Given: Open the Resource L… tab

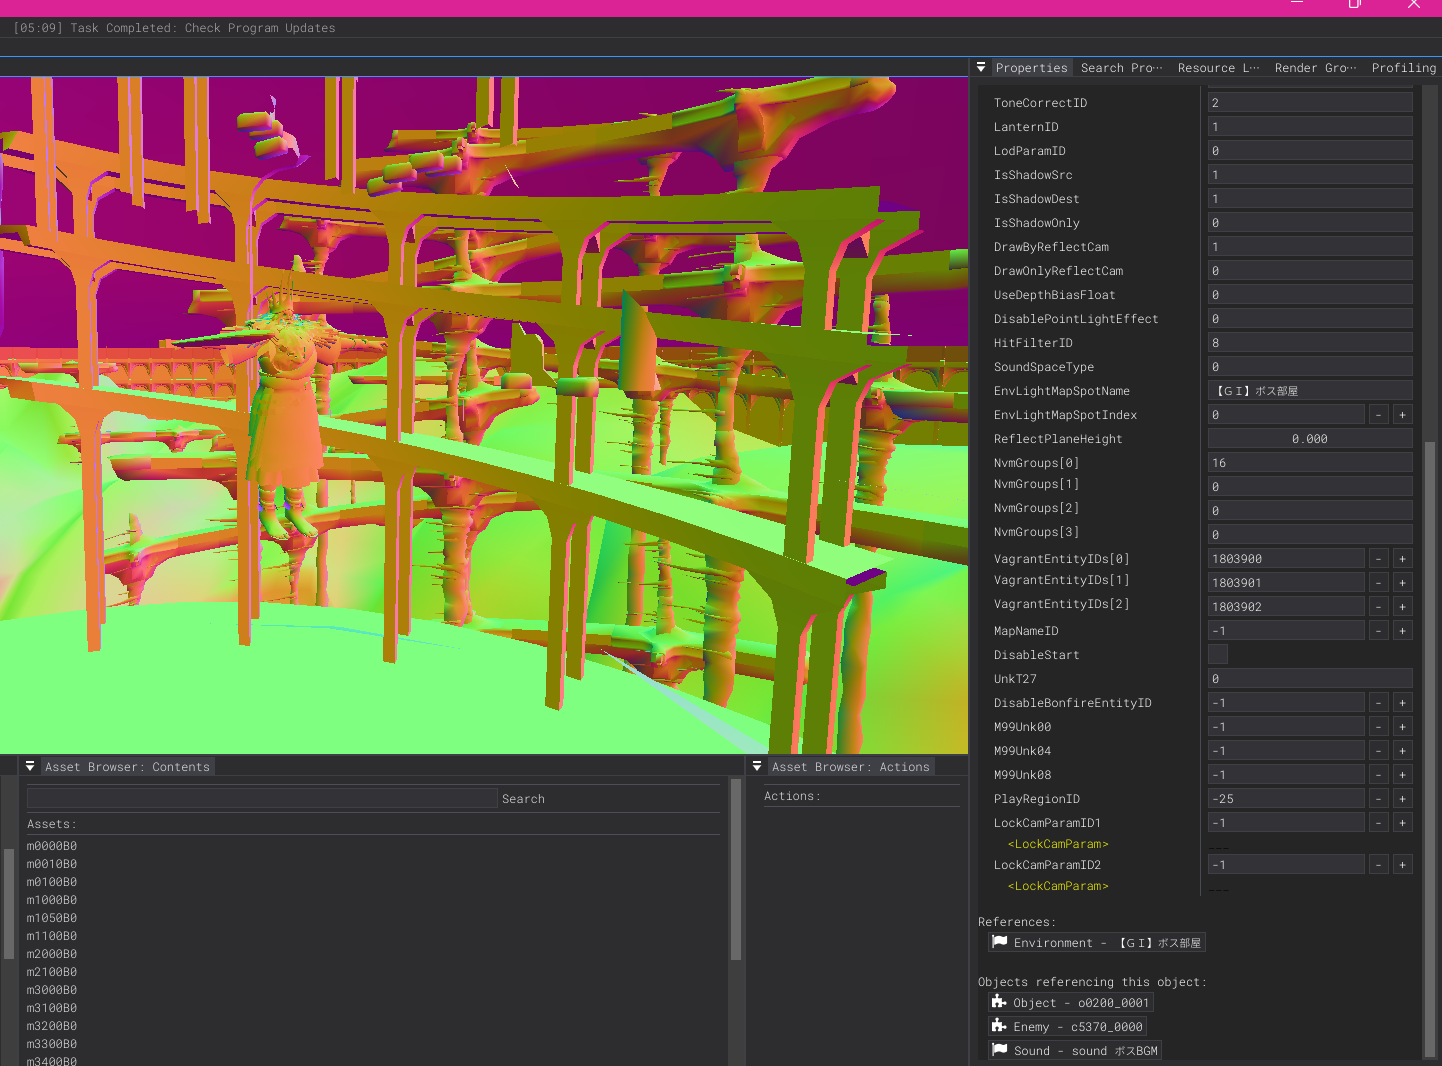Looking at the screenshot, I should [x=1218, y=68].
